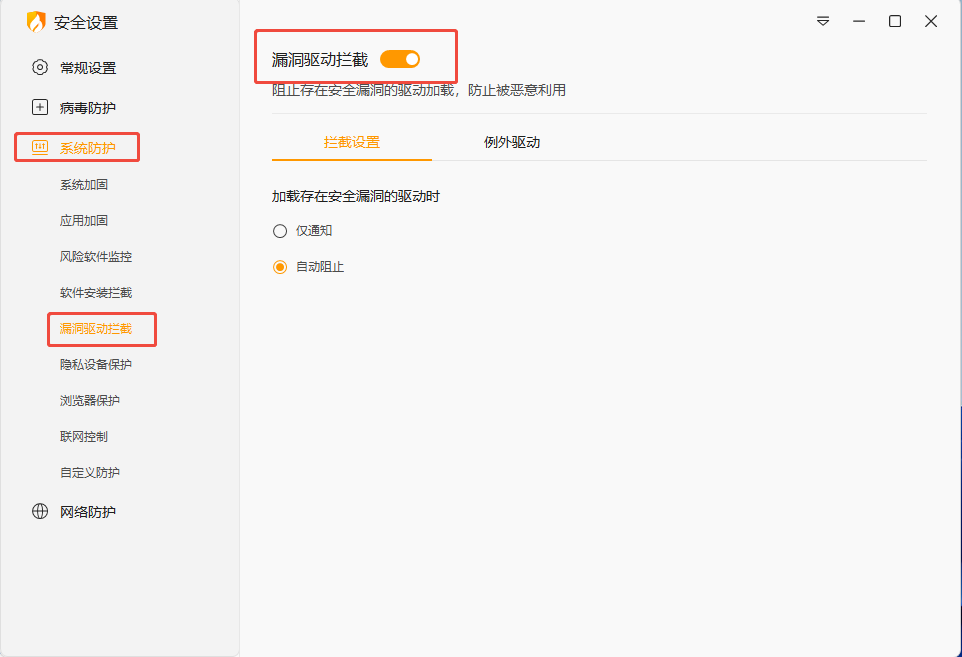Screen dimensions: 962x657
Task: Minimize the security settings window
Action: [x=859, y=21]
